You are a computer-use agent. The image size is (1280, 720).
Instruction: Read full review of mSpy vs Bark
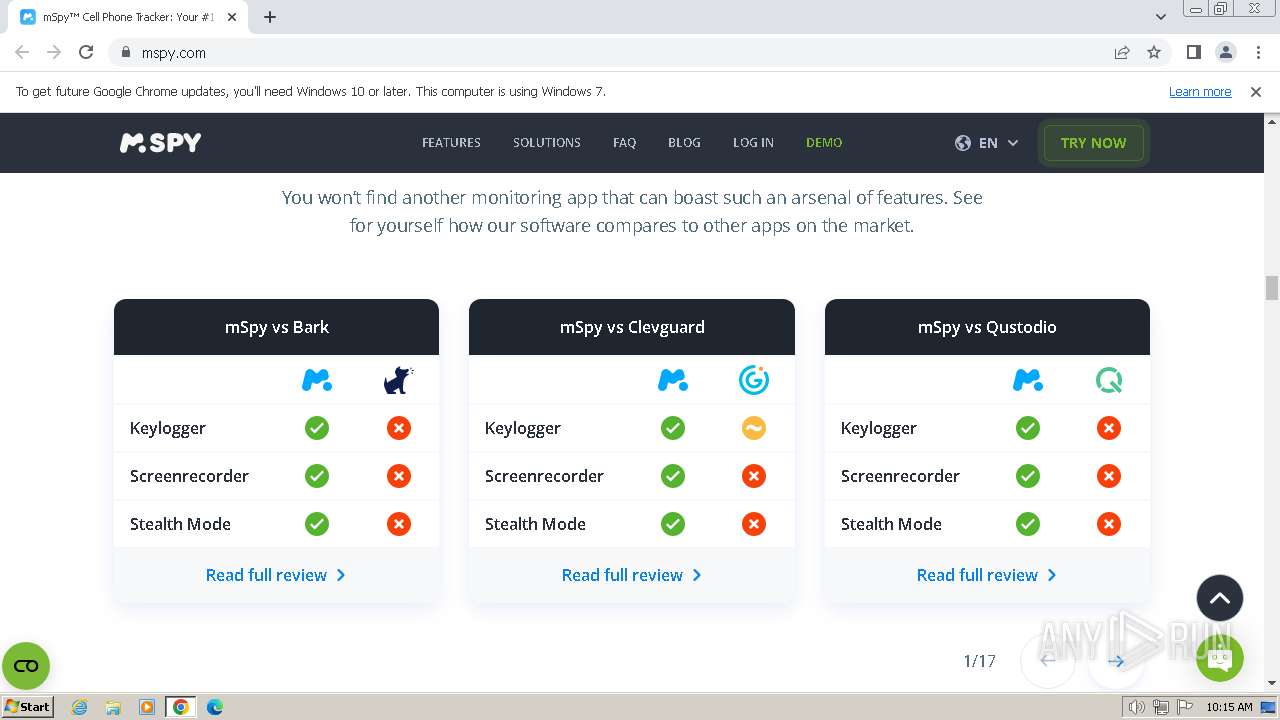pos(276,575)
